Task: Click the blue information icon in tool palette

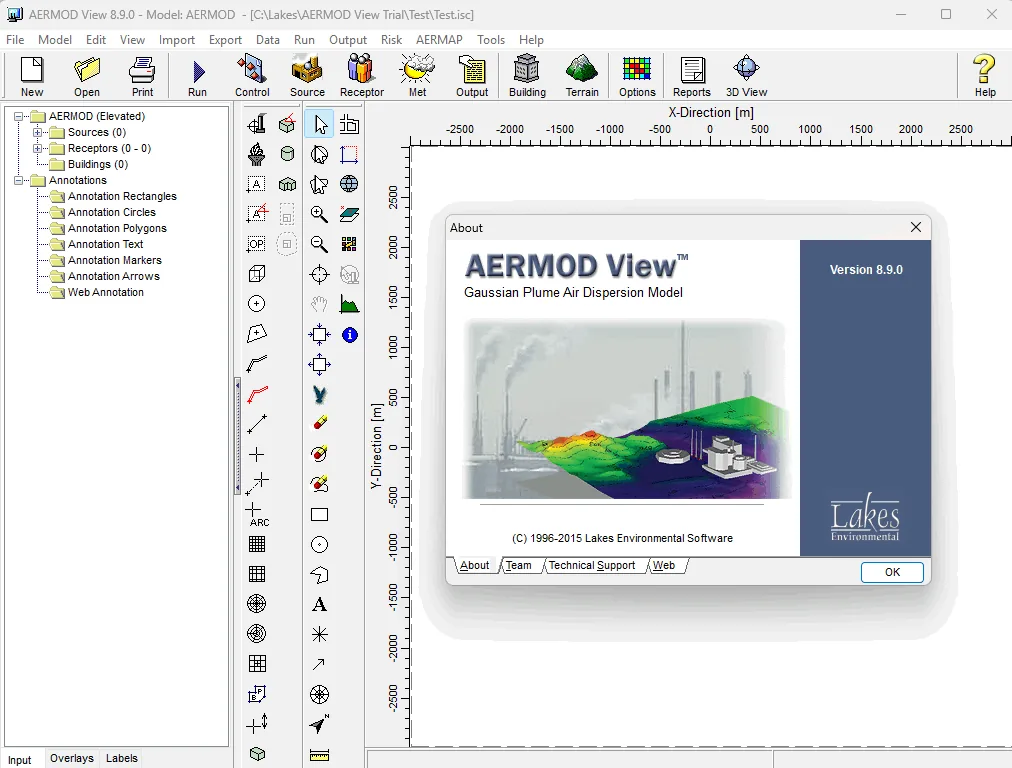Action: click(350, 335)
